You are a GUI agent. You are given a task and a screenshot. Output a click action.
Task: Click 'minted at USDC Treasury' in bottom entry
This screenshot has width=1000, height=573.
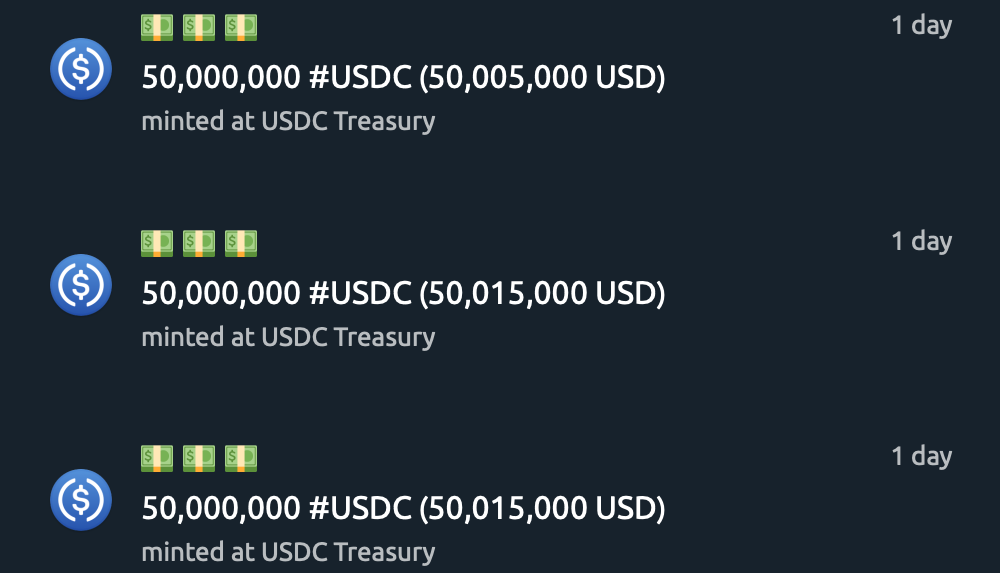tap(288, 552)
